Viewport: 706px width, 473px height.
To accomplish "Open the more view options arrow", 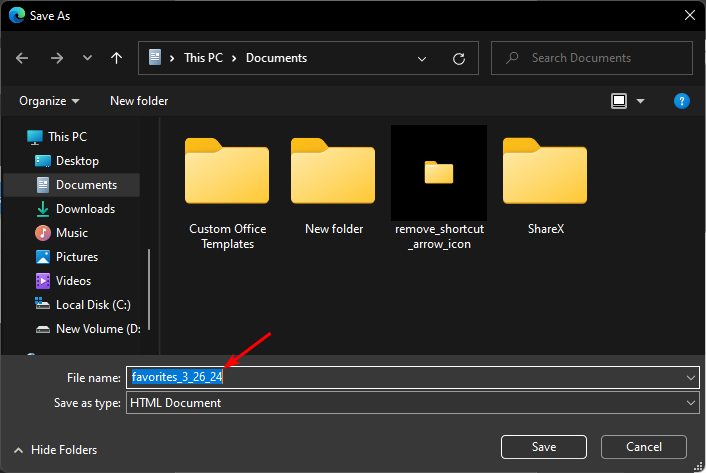I will pos(640,101).
